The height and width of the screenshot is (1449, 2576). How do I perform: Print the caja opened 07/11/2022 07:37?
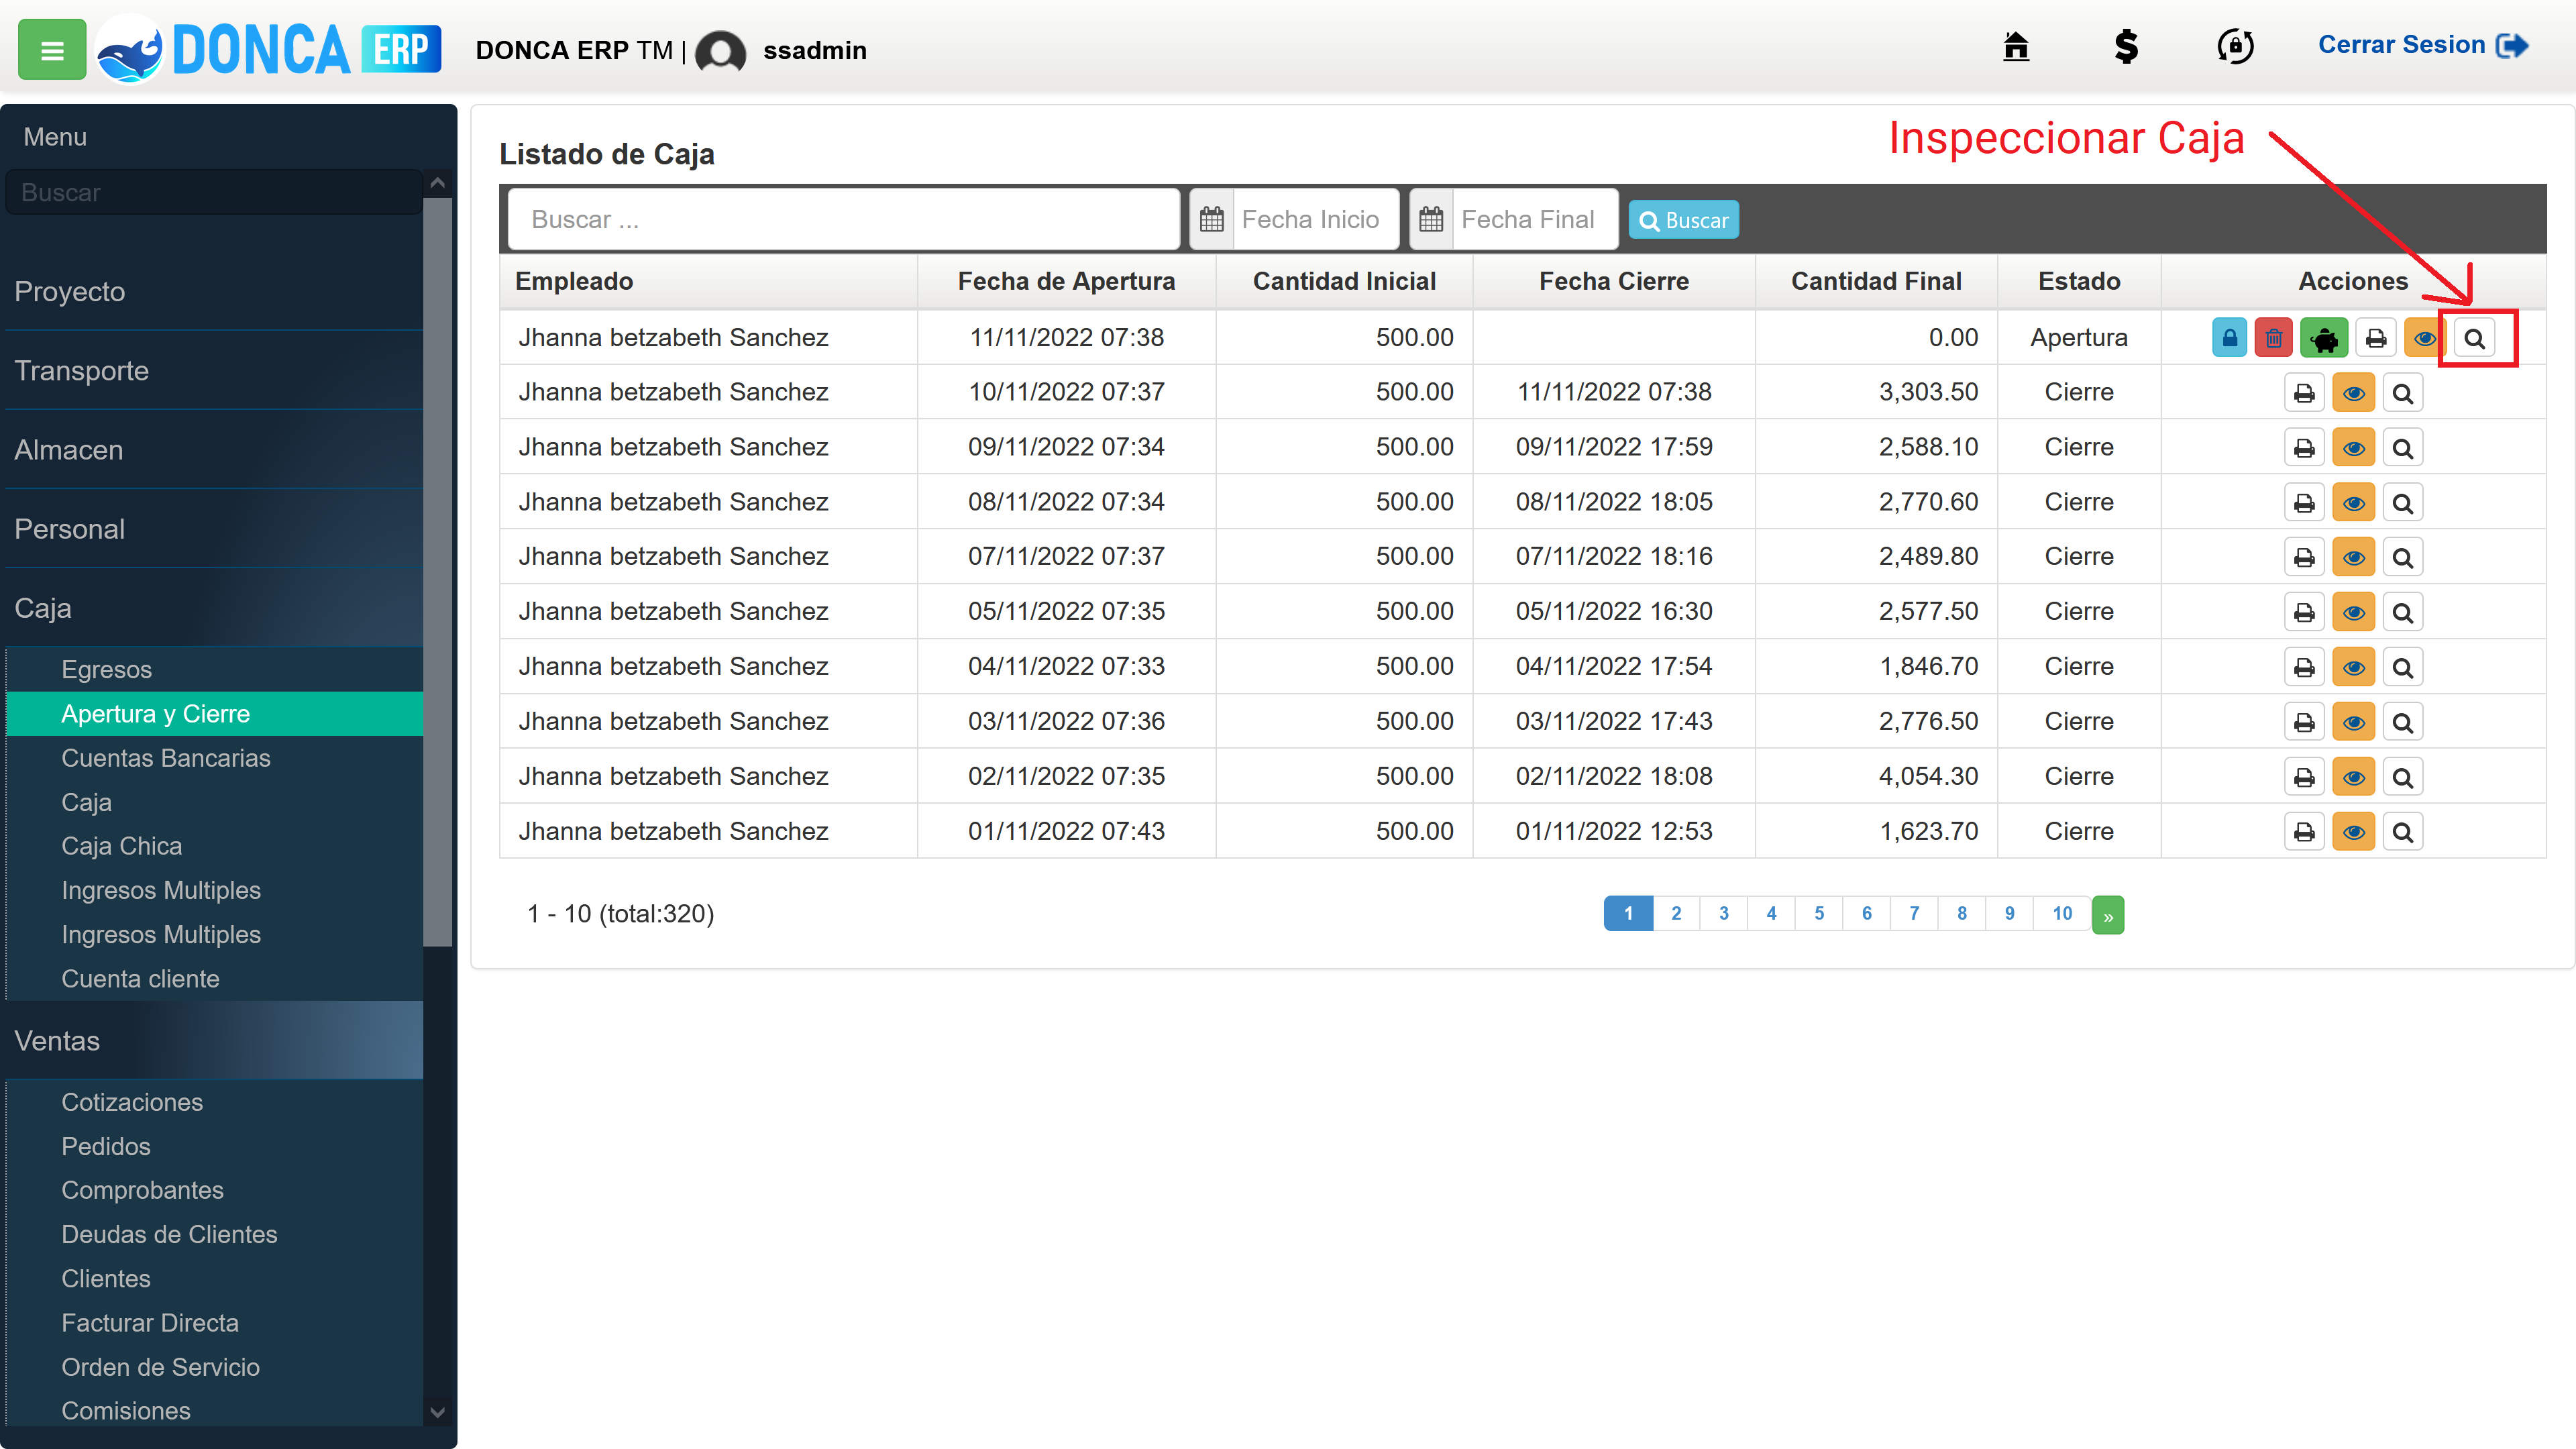coord(2304,557)
